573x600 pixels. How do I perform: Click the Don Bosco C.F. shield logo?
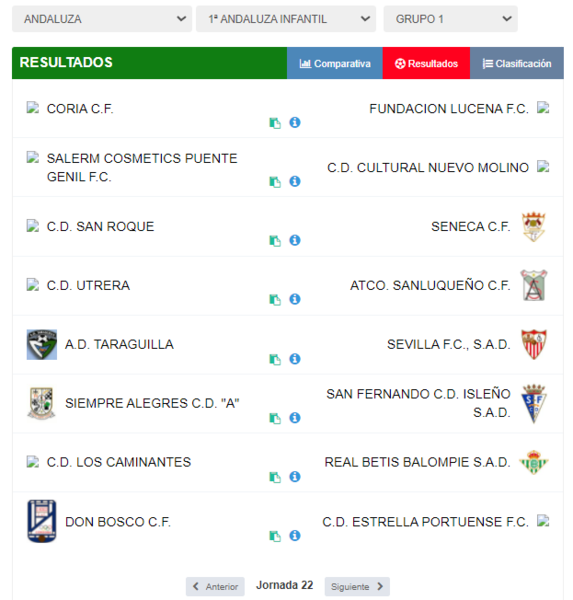42,521
